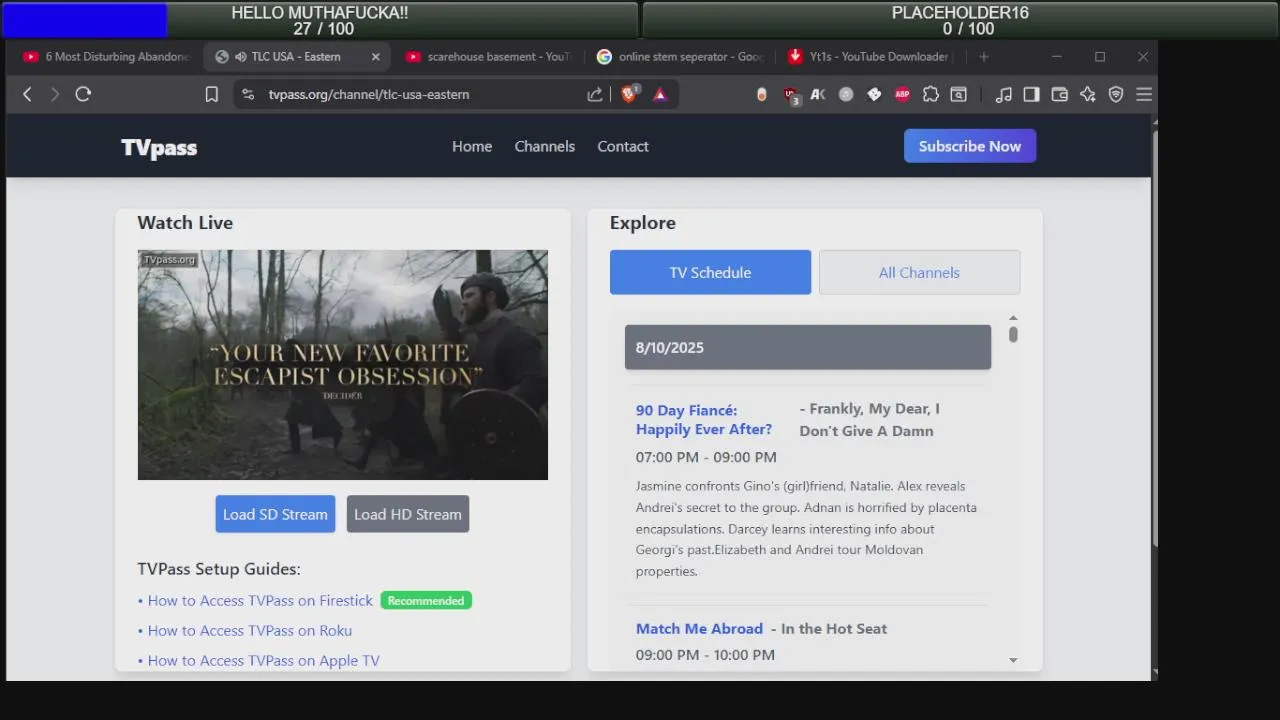
Task: Click the AK extension icon
Action: click(x=818, y=94)
